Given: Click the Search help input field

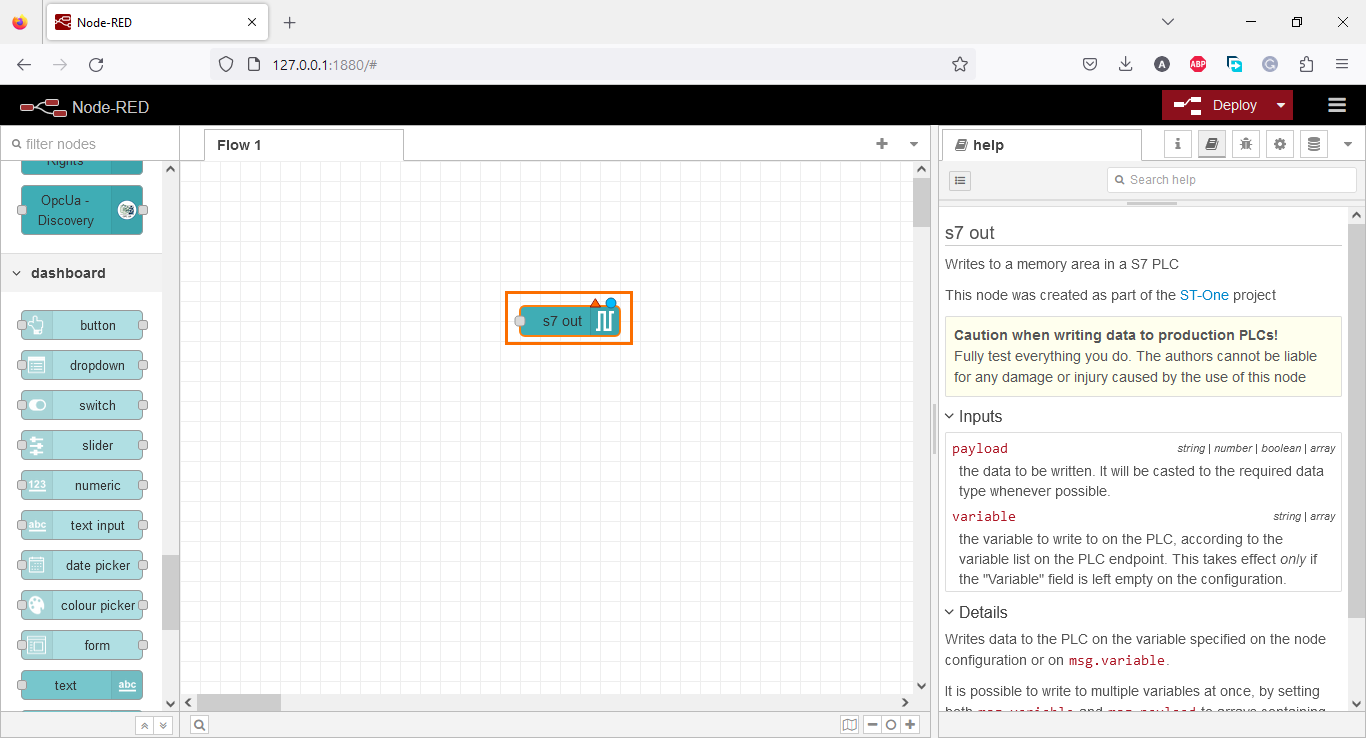Looking at the screenshot, I should (1232, 180).
